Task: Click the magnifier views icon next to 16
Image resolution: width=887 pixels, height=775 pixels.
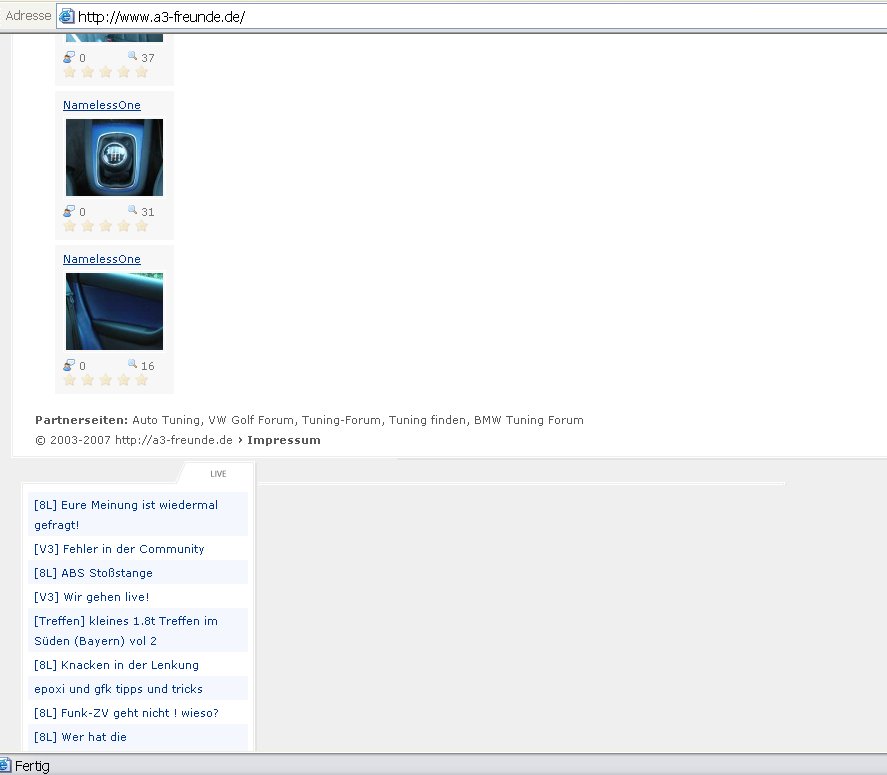Action: pos(132,363)
